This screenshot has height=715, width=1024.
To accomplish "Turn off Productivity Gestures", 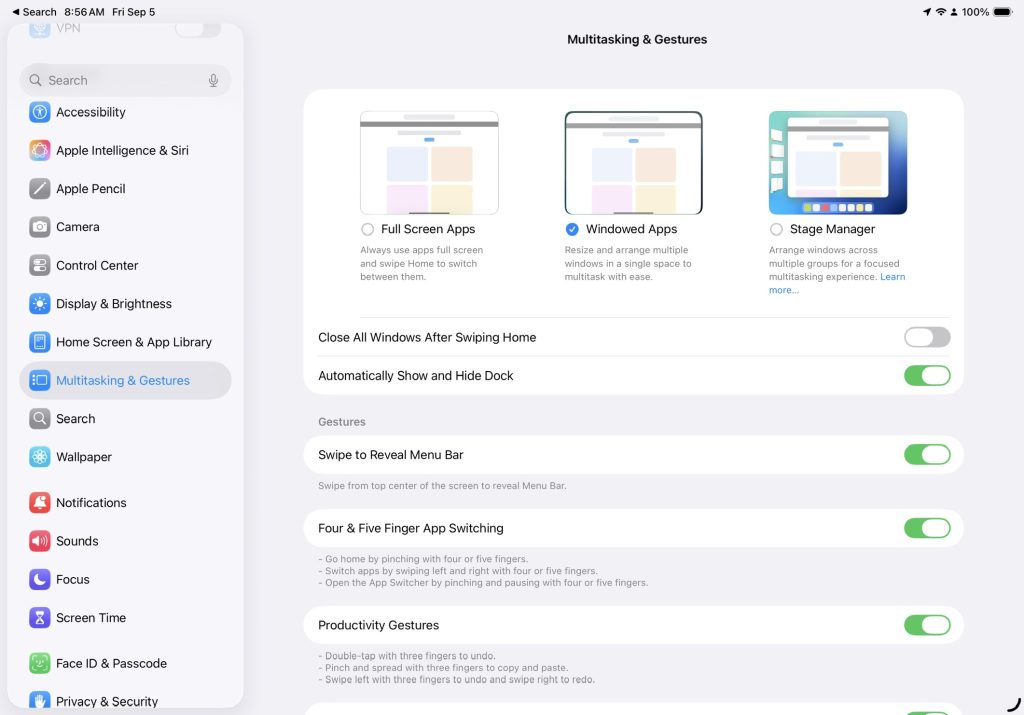I will (x=927, y=625).
